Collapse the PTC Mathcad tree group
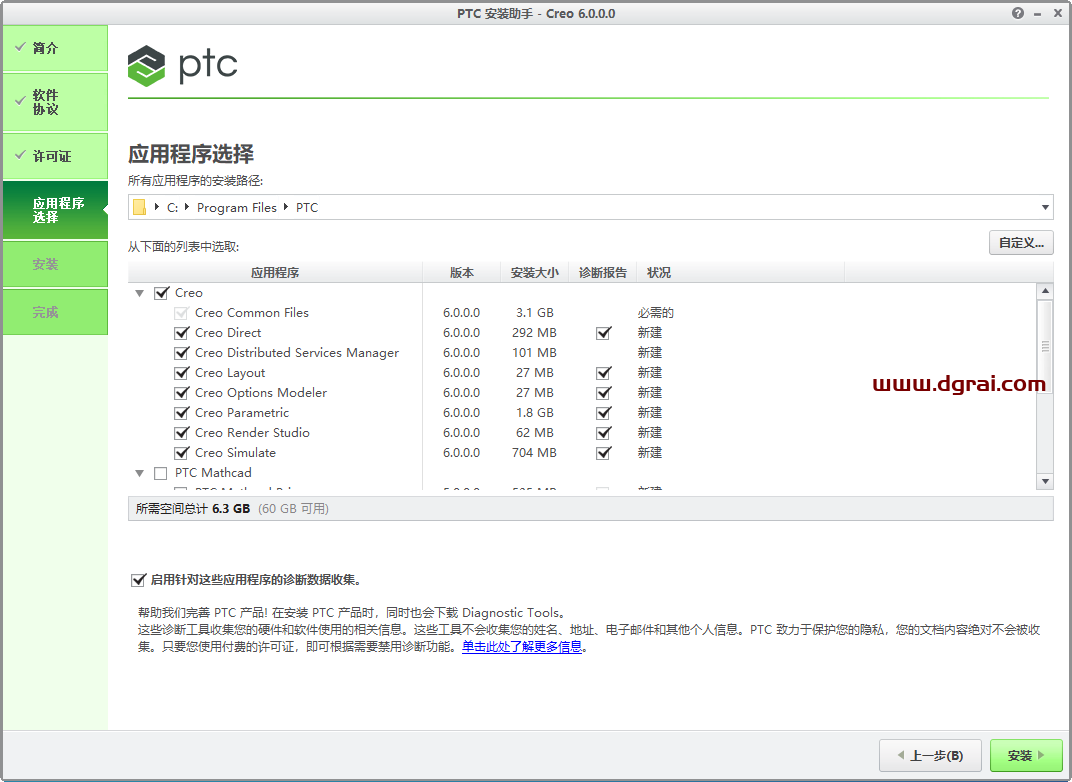This screenshot has height=782, width=1072. (139, 473)
